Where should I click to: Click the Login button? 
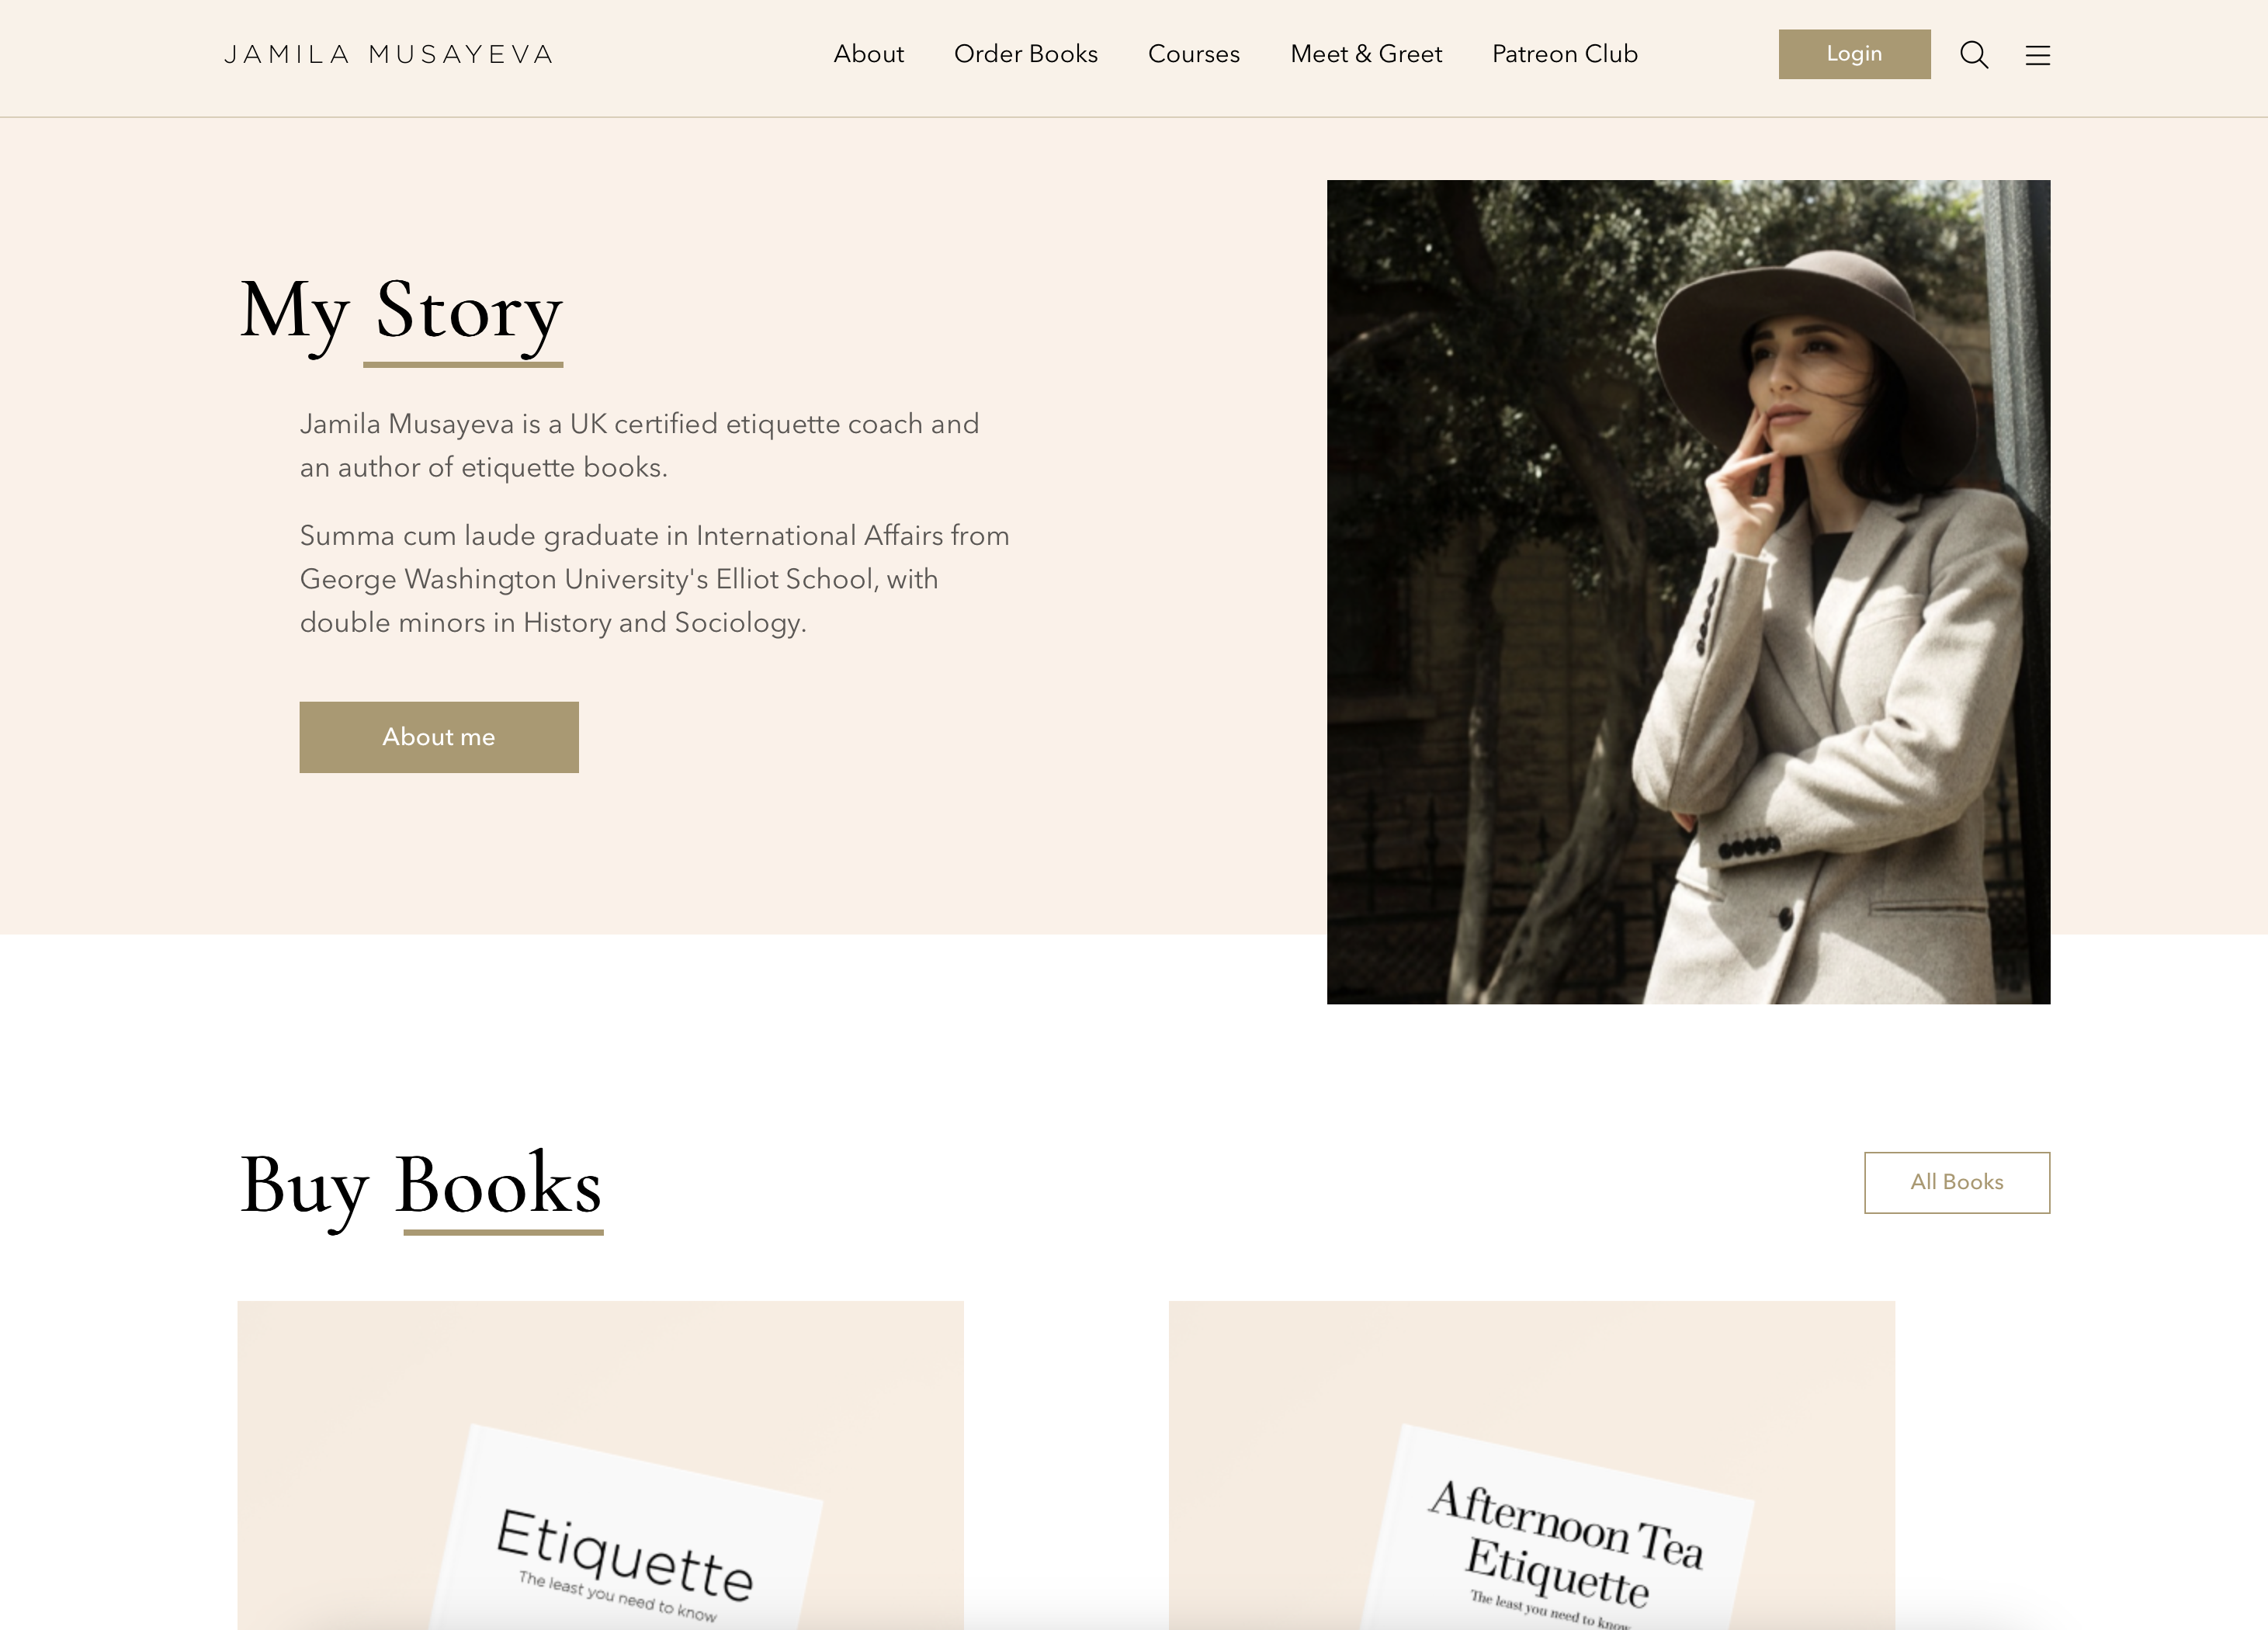[1854, 54]
